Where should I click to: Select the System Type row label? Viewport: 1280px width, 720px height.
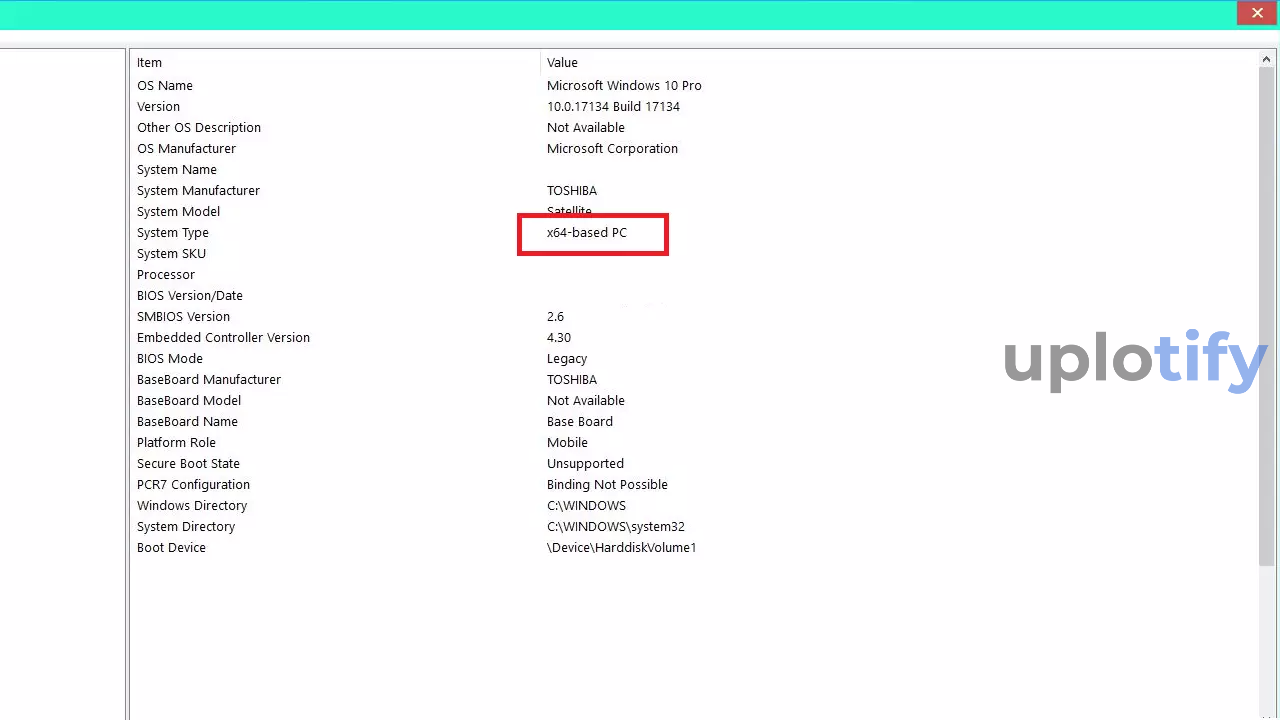173,232
